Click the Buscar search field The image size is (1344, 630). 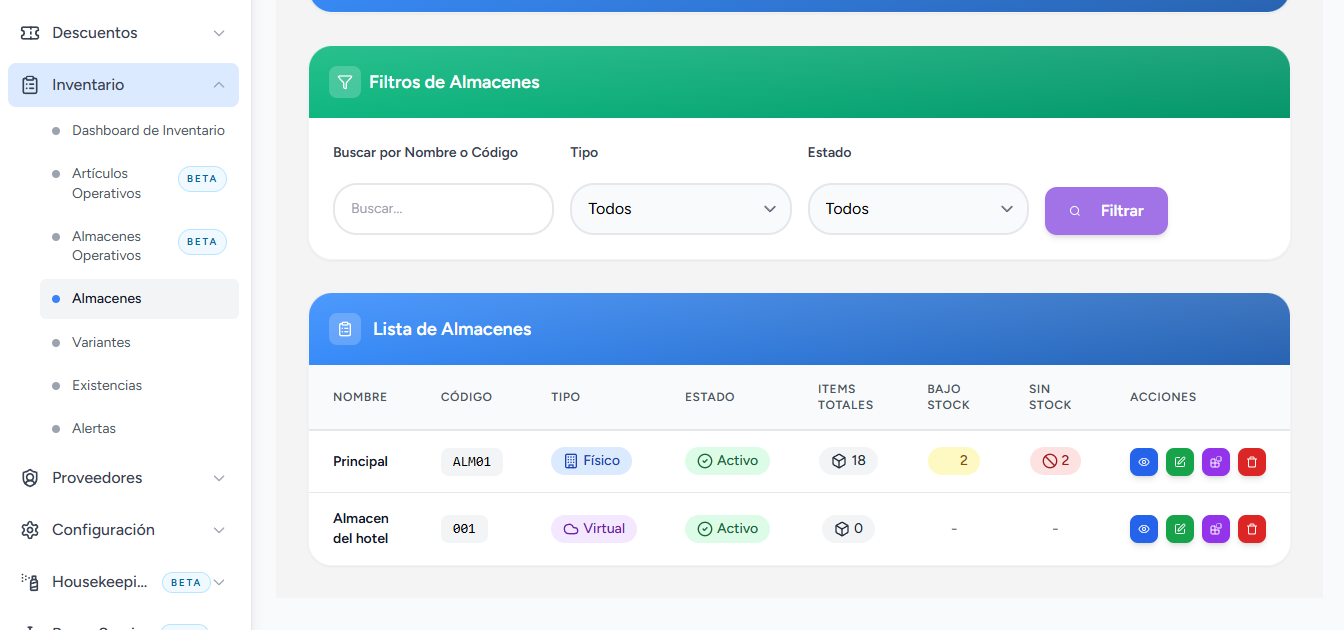coord(443,209)
